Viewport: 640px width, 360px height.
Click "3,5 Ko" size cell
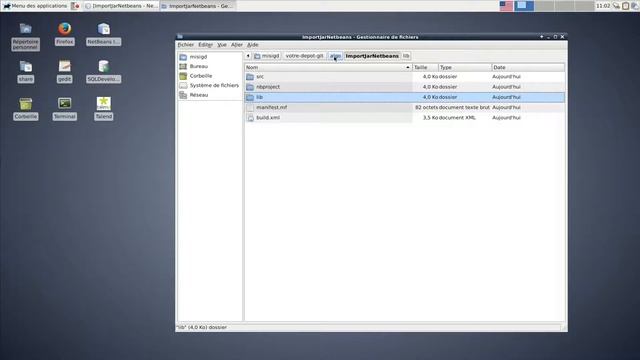tap(430, 118)
